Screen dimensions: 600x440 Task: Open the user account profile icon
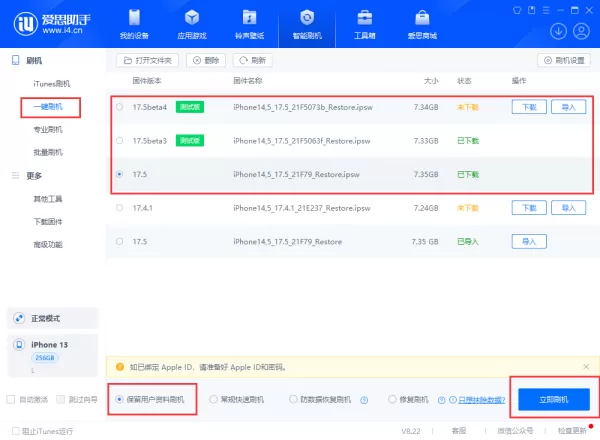point(581,31)
